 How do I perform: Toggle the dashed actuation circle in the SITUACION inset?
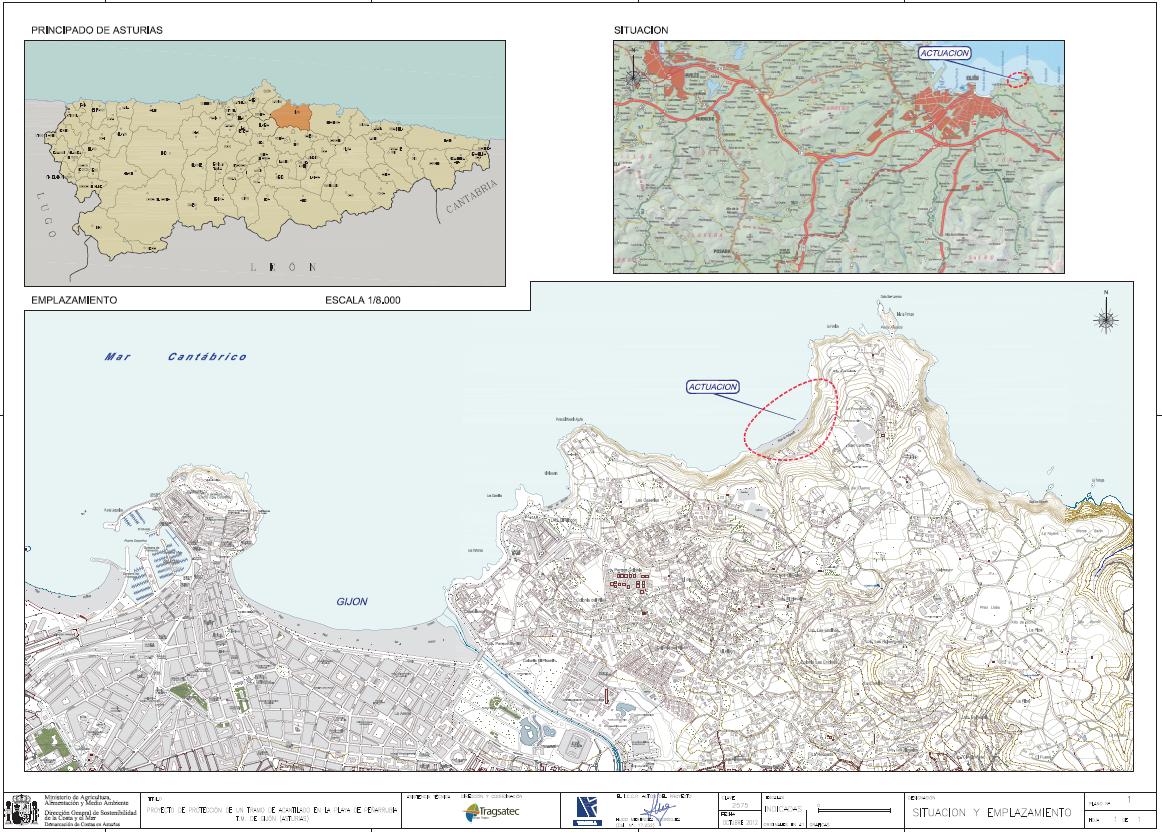pos(1018,79)
